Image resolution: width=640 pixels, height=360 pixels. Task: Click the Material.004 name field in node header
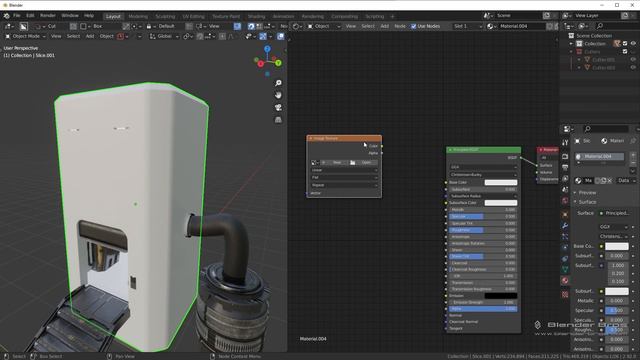522,26
